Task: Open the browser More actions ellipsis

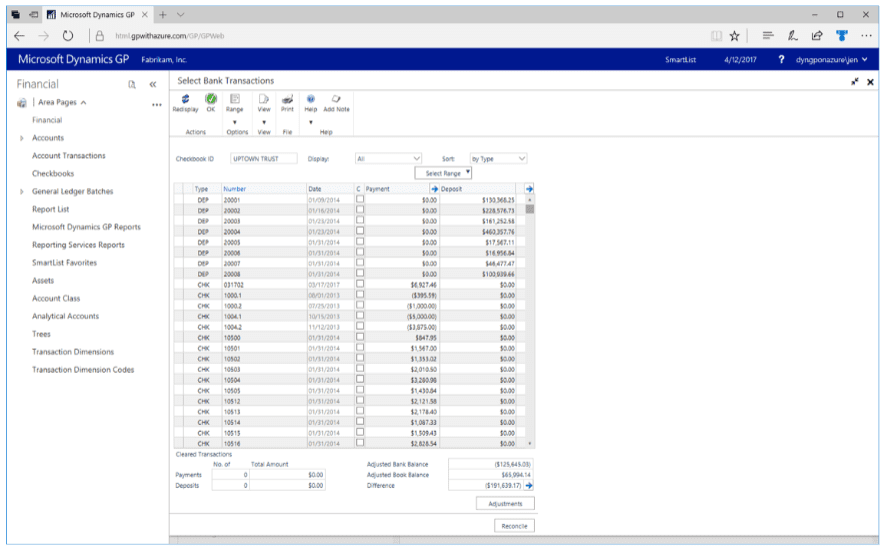Action: (866, 36)
